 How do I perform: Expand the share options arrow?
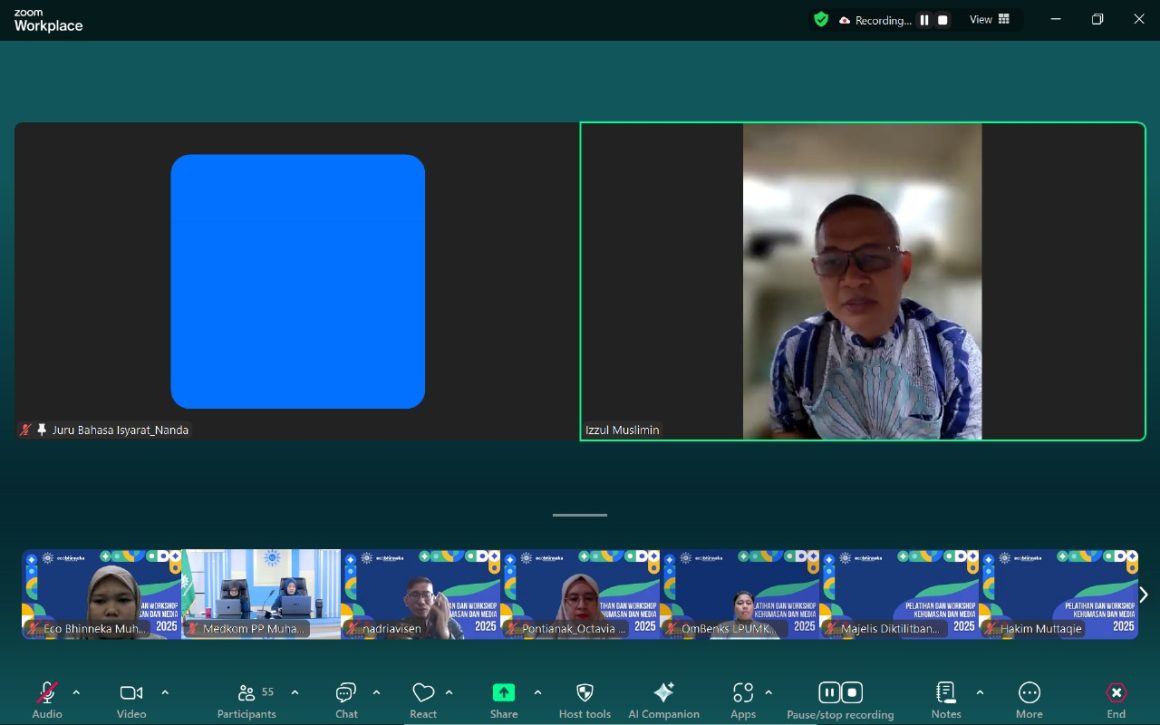pos(537,692)
